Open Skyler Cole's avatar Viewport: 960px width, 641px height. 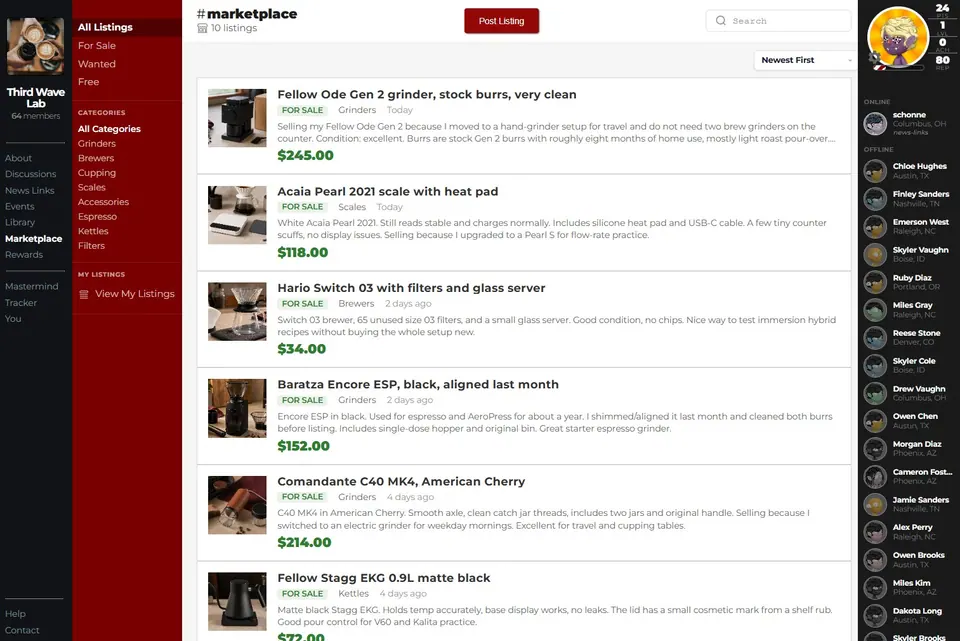point(875,365)
